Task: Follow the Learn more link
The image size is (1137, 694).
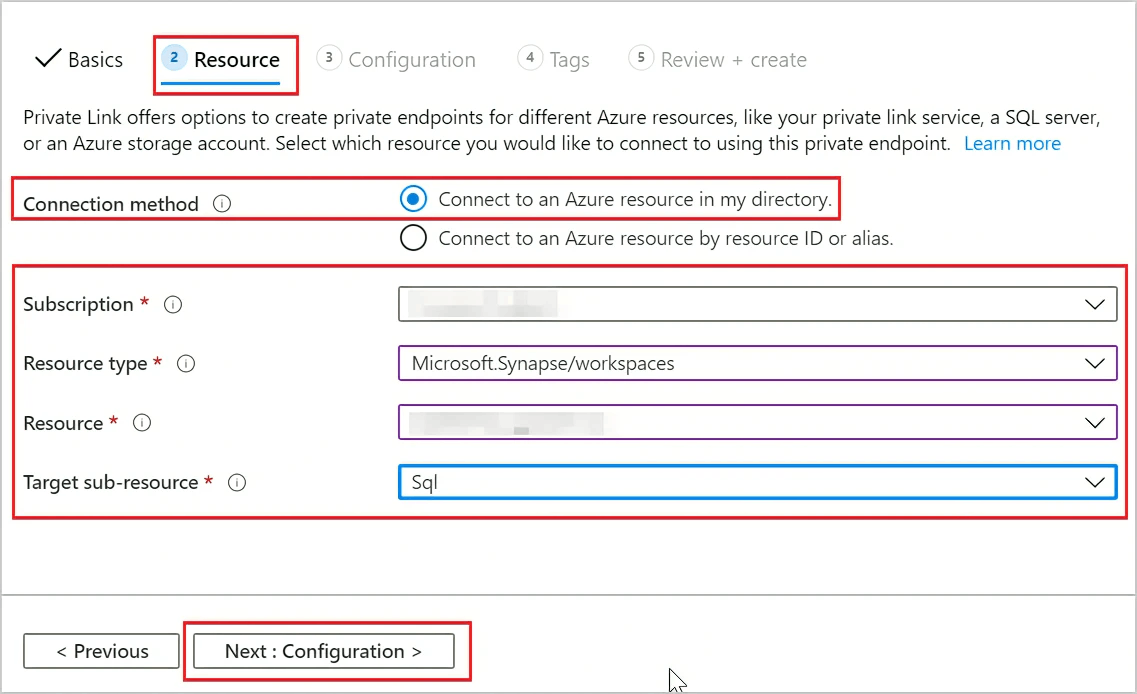Action: coord(1012,143)
